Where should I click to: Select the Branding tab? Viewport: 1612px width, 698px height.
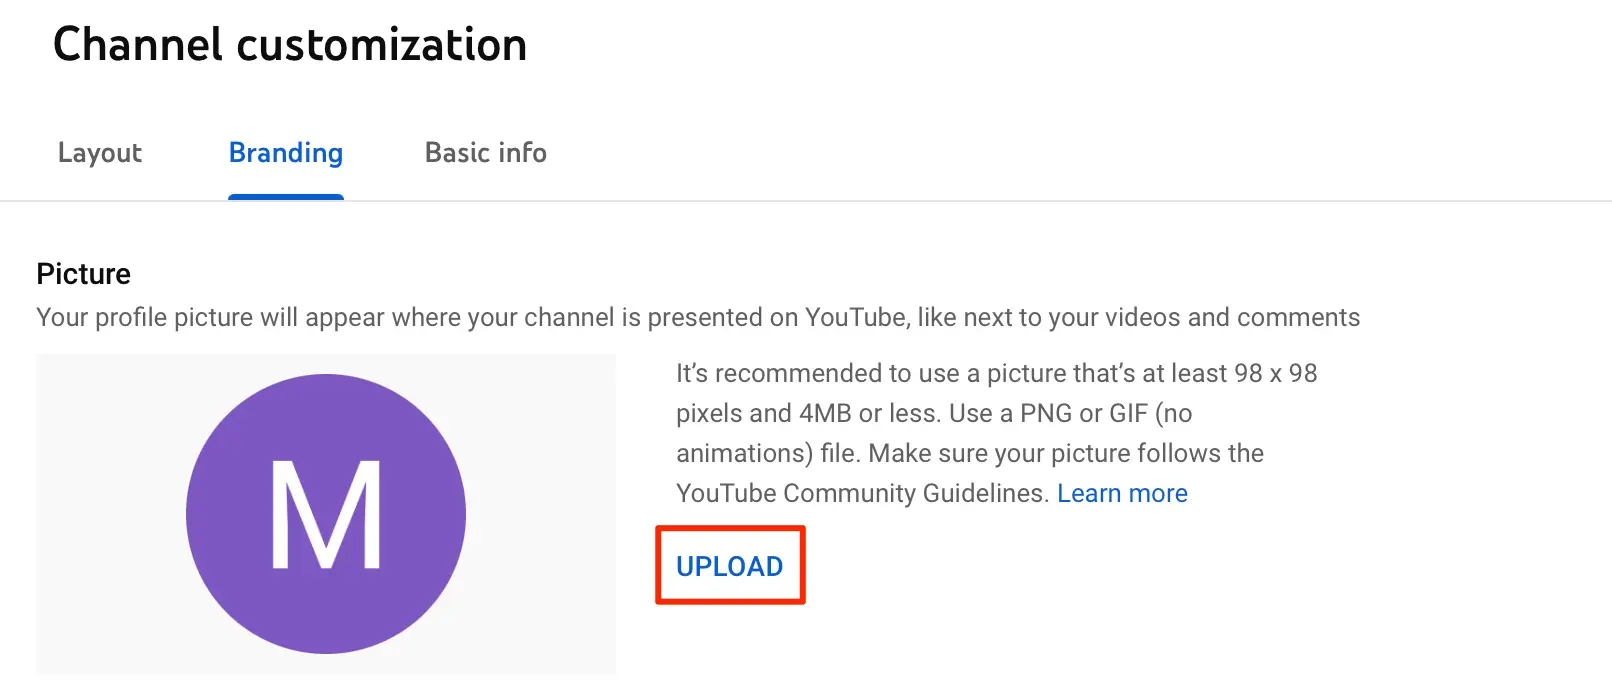point(286,153)
